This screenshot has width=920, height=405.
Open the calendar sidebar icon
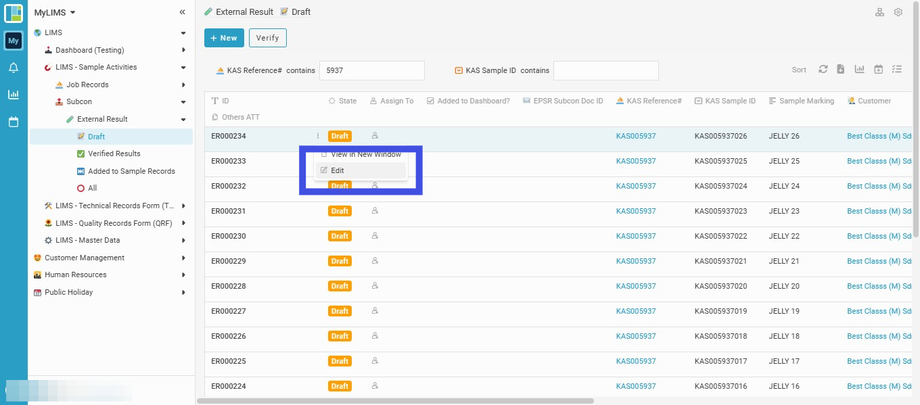13,122
